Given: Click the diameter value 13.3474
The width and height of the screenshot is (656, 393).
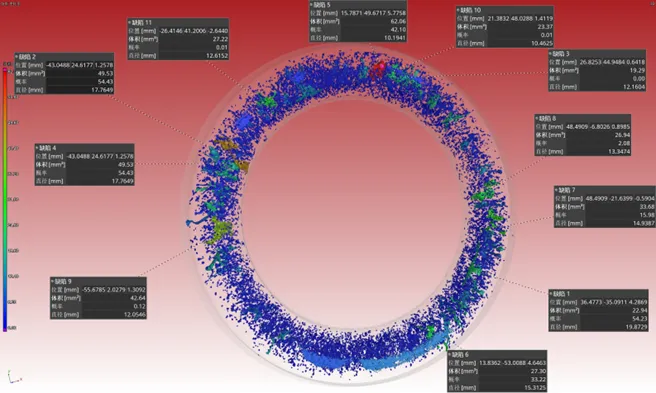Looking at the screenshot, I should coord(619,152).
